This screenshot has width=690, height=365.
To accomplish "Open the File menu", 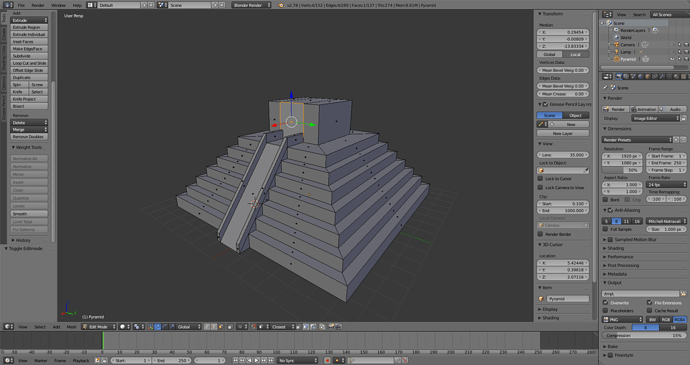I will click(21, 5).
